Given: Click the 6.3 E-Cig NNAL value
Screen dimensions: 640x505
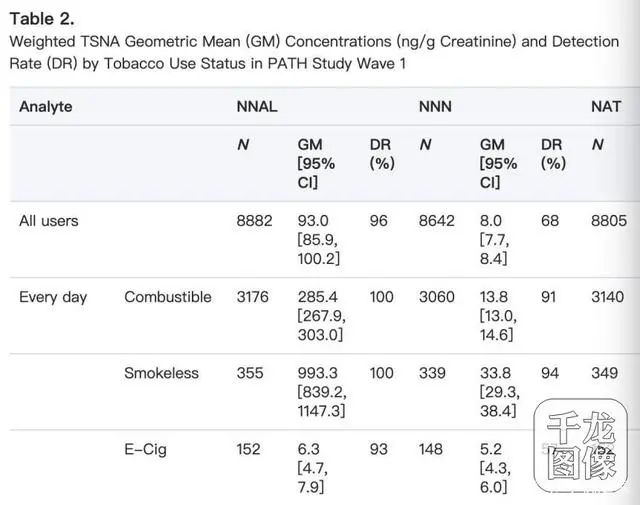Looking at the screenshot, I should click(x=307, y=449).
